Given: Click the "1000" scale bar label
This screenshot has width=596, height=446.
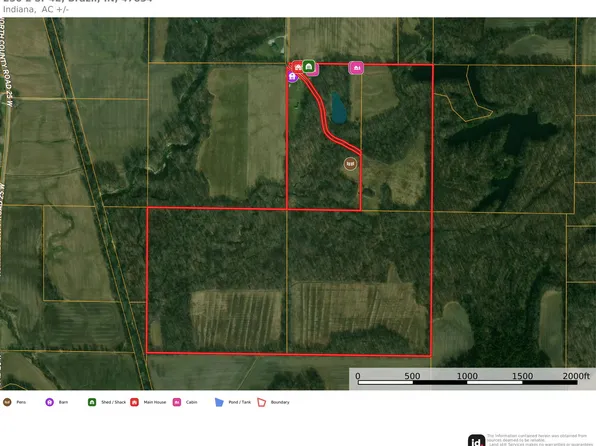Looking at the screenshot, I should pyautogui.click(x=467, y=376).
